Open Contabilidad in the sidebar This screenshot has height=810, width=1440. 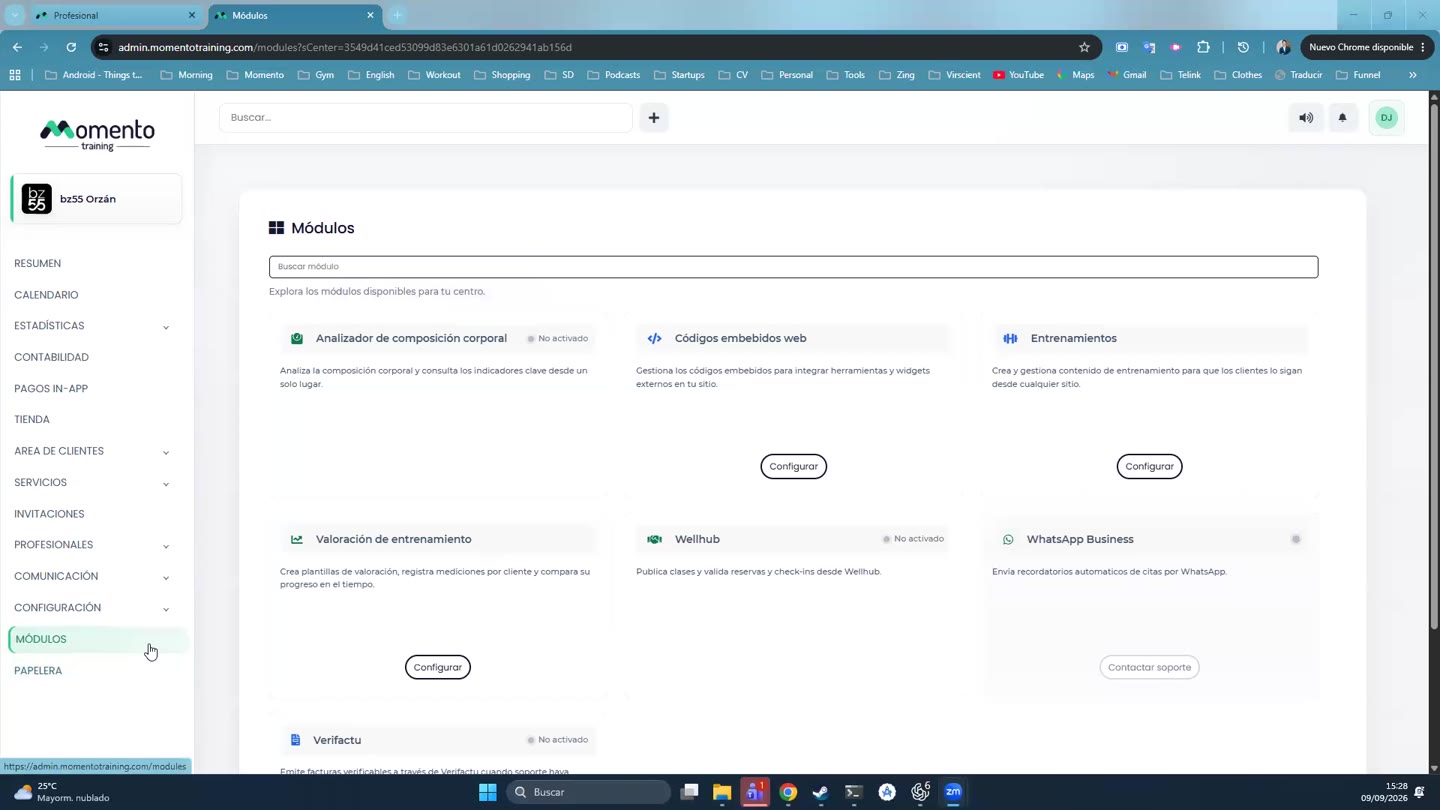(52, 357)
